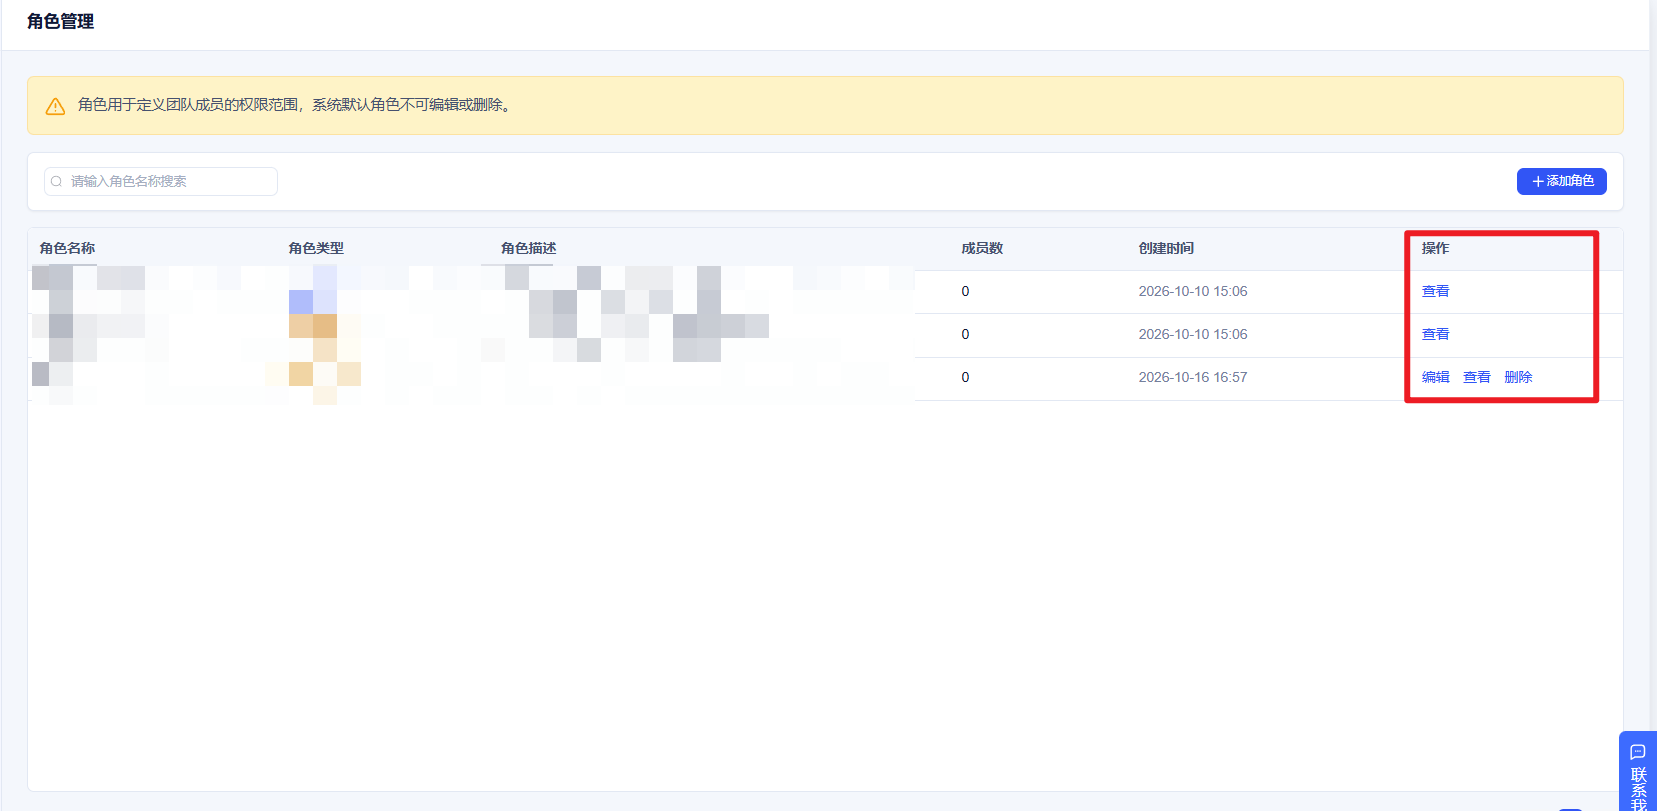The height and width of the screenshot is (811, 1657).
Task: Click 删除 for the 2026-10-16 16:57 role
Action: (1518, 377)
